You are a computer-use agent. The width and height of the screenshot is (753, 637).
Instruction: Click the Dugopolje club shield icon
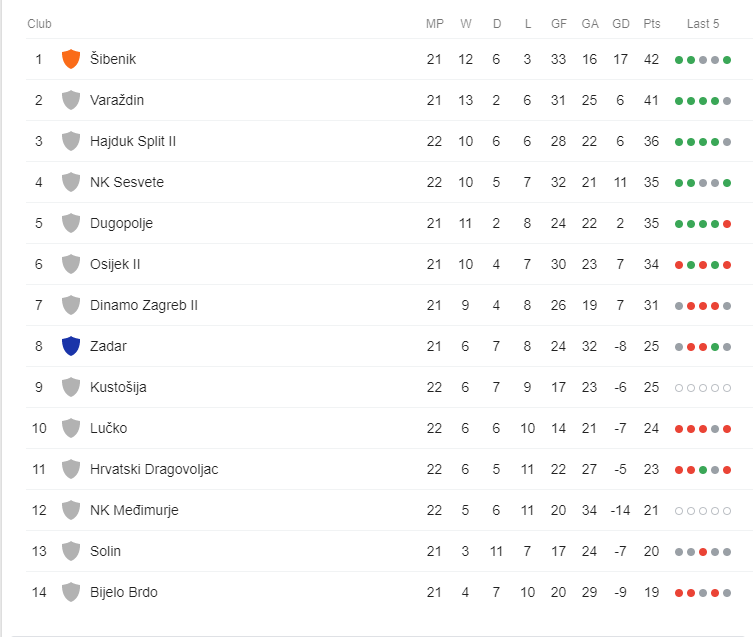[70, 223]
